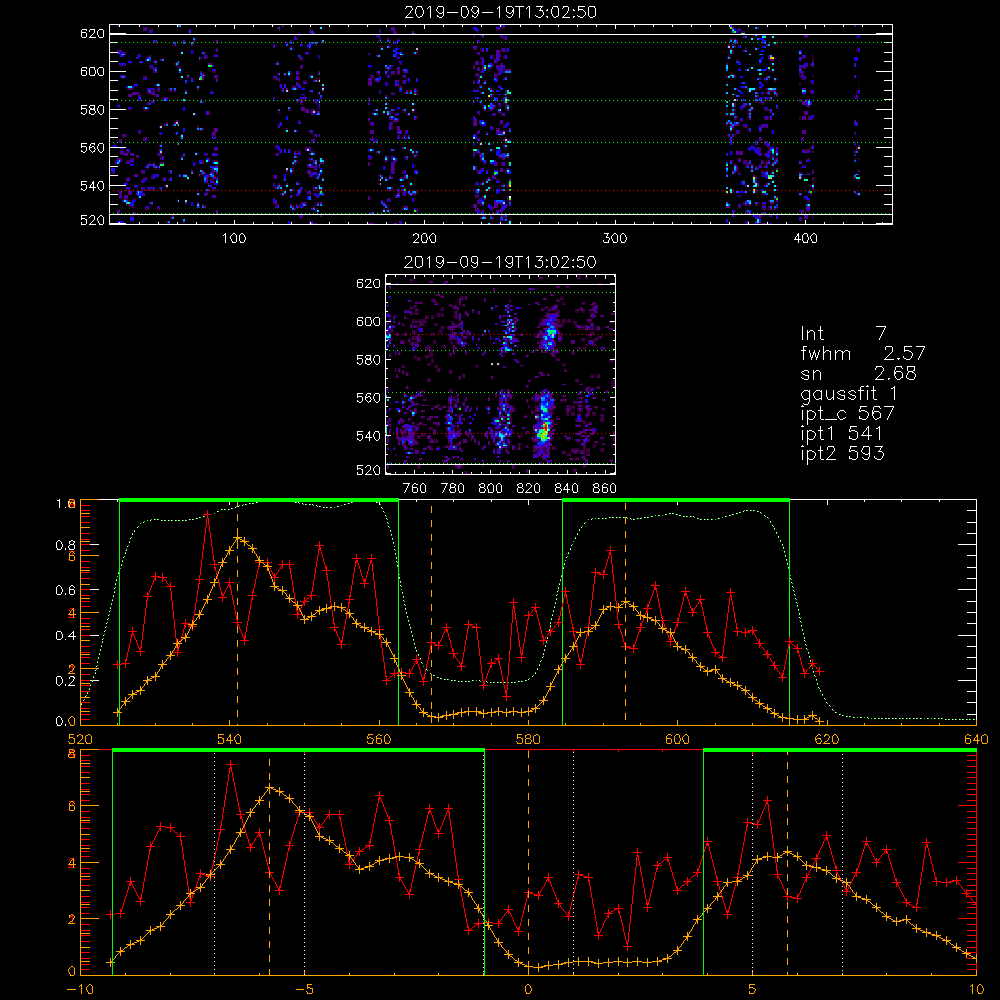Select the 'ipt_c 567' readout text
The image size is (1000, 1000).
click(x=848, y=413)
